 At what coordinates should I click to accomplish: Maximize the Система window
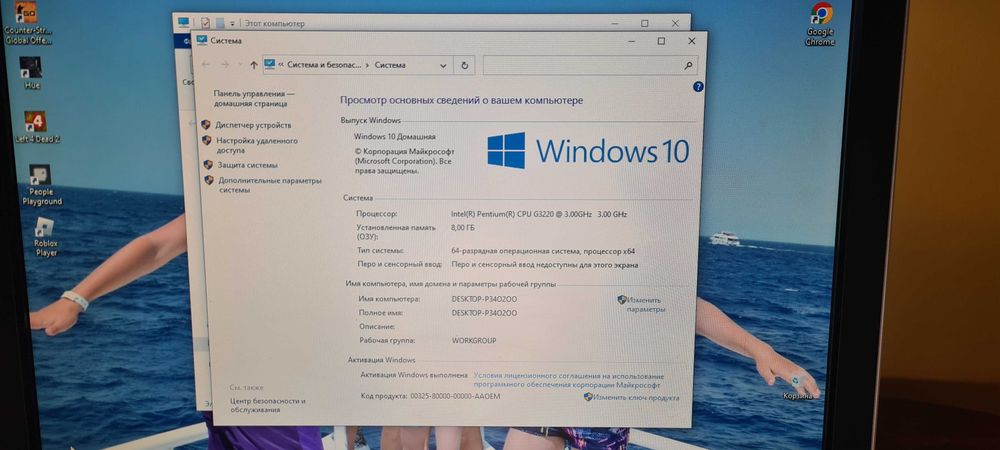click(661, 41)
